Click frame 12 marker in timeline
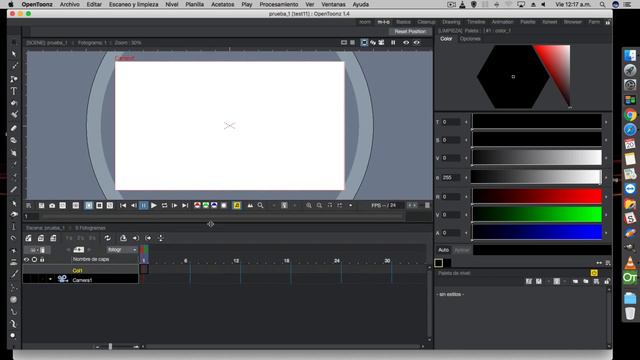 pyautogui.click(x=236, y=260)
